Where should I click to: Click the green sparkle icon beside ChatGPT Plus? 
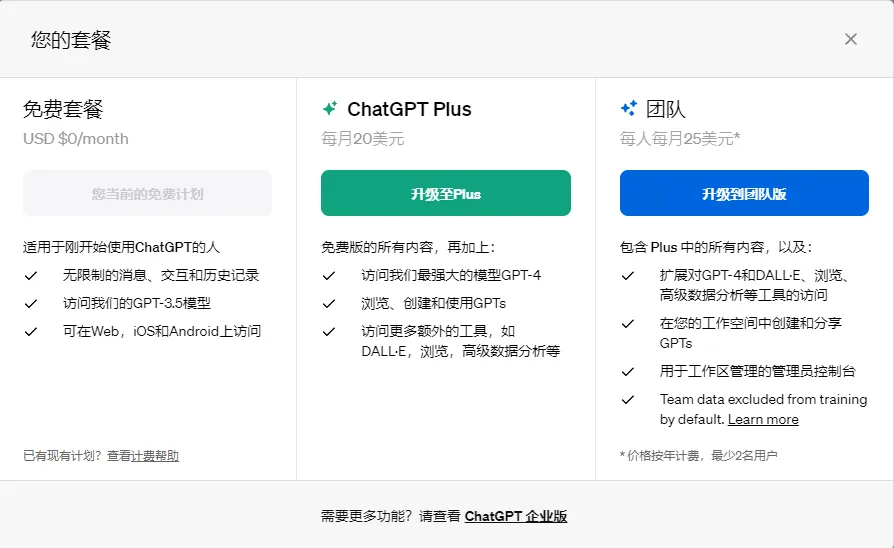click(x=330, y=108)
